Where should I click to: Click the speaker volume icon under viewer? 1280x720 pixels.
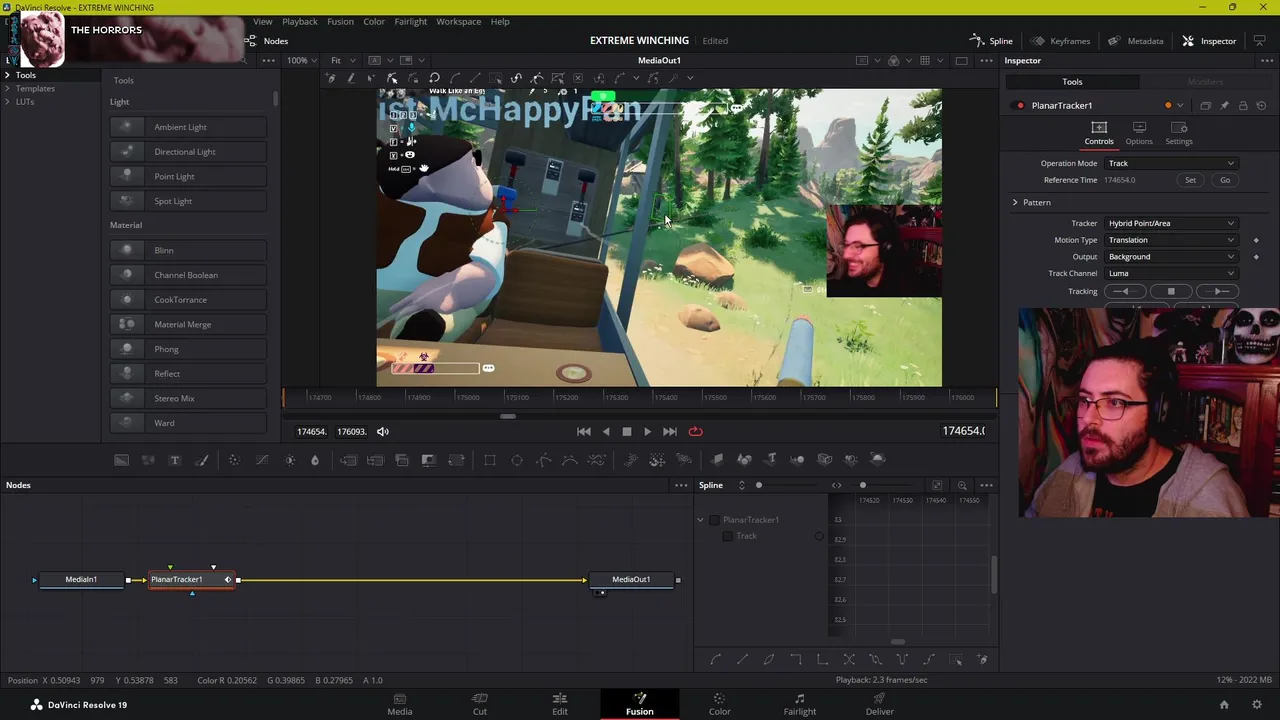click(x=382, y=432)
